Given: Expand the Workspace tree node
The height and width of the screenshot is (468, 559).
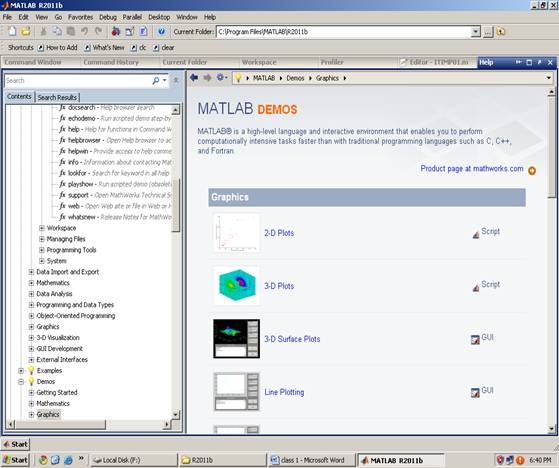Looking at the screenshot, I should pyautogui.click(x=42, y=228).
